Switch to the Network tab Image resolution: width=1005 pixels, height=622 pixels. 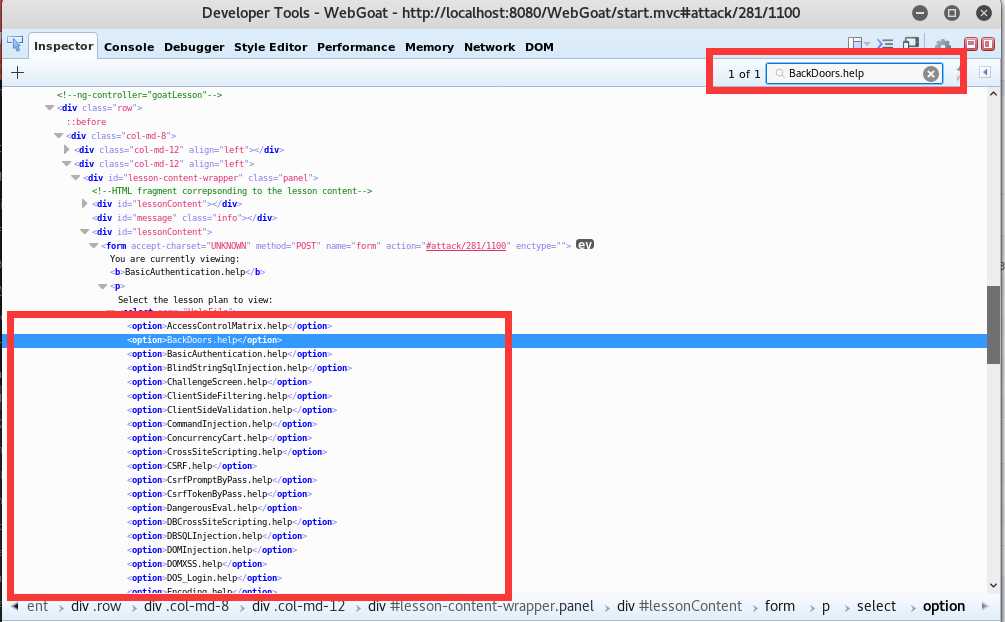click(x=490, y=47)
